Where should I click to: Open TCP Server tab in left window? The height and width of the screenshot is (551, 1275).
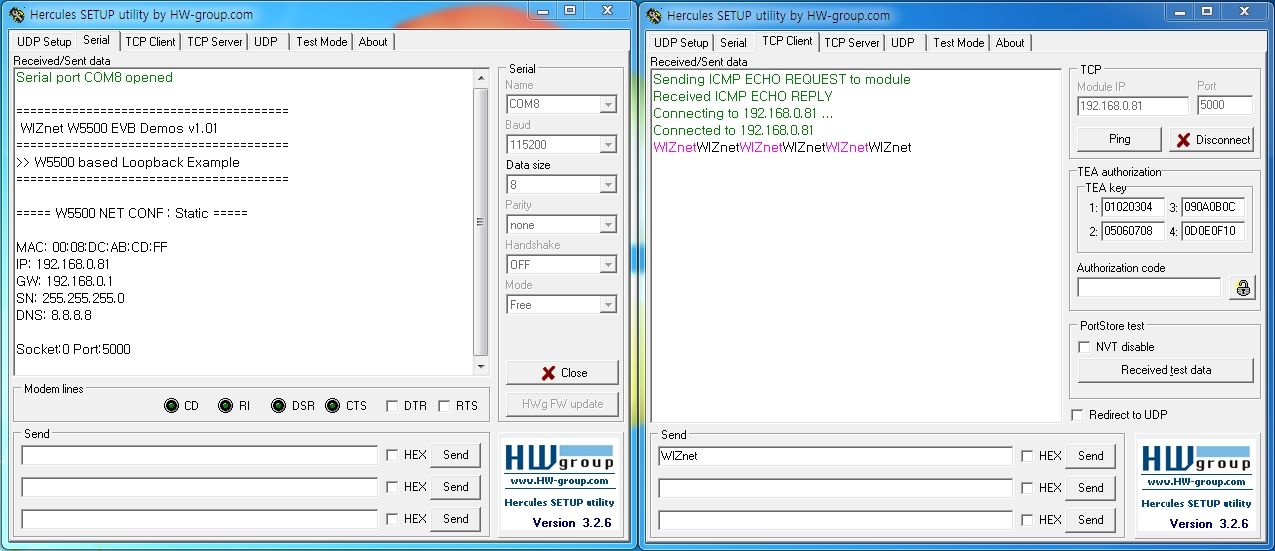tap(215, 42)
